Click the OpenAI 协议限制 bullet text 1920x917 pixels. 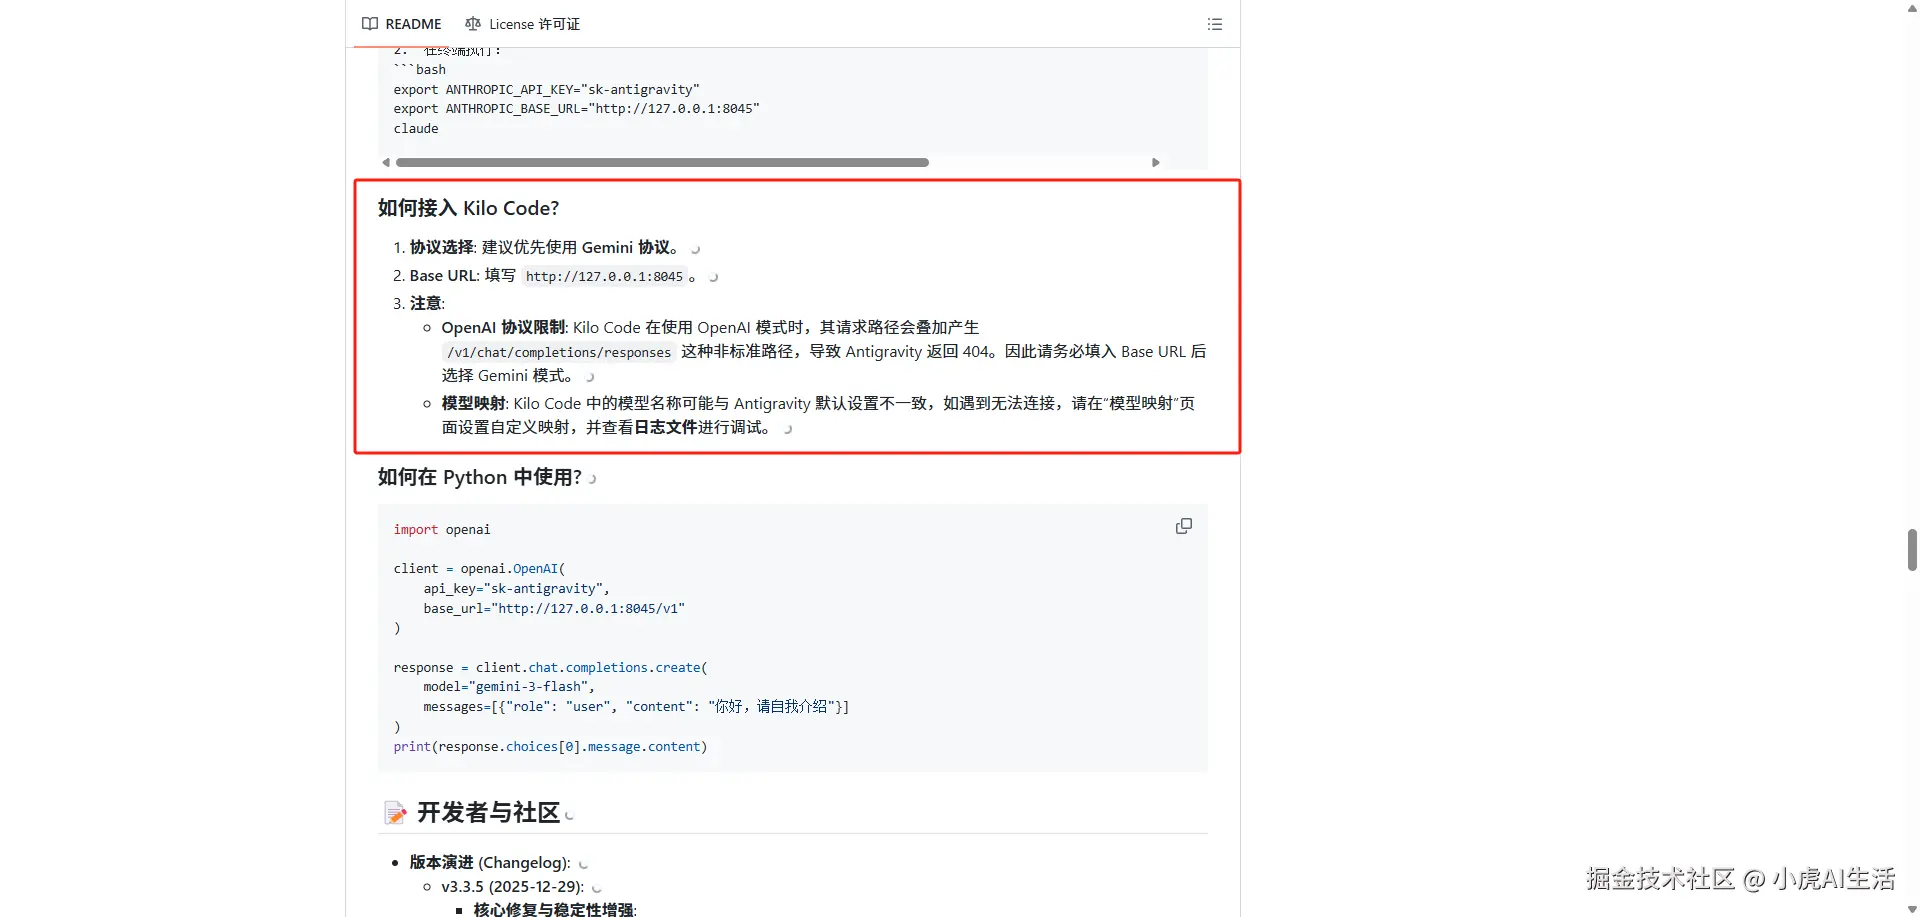click(x=823, y=351)
